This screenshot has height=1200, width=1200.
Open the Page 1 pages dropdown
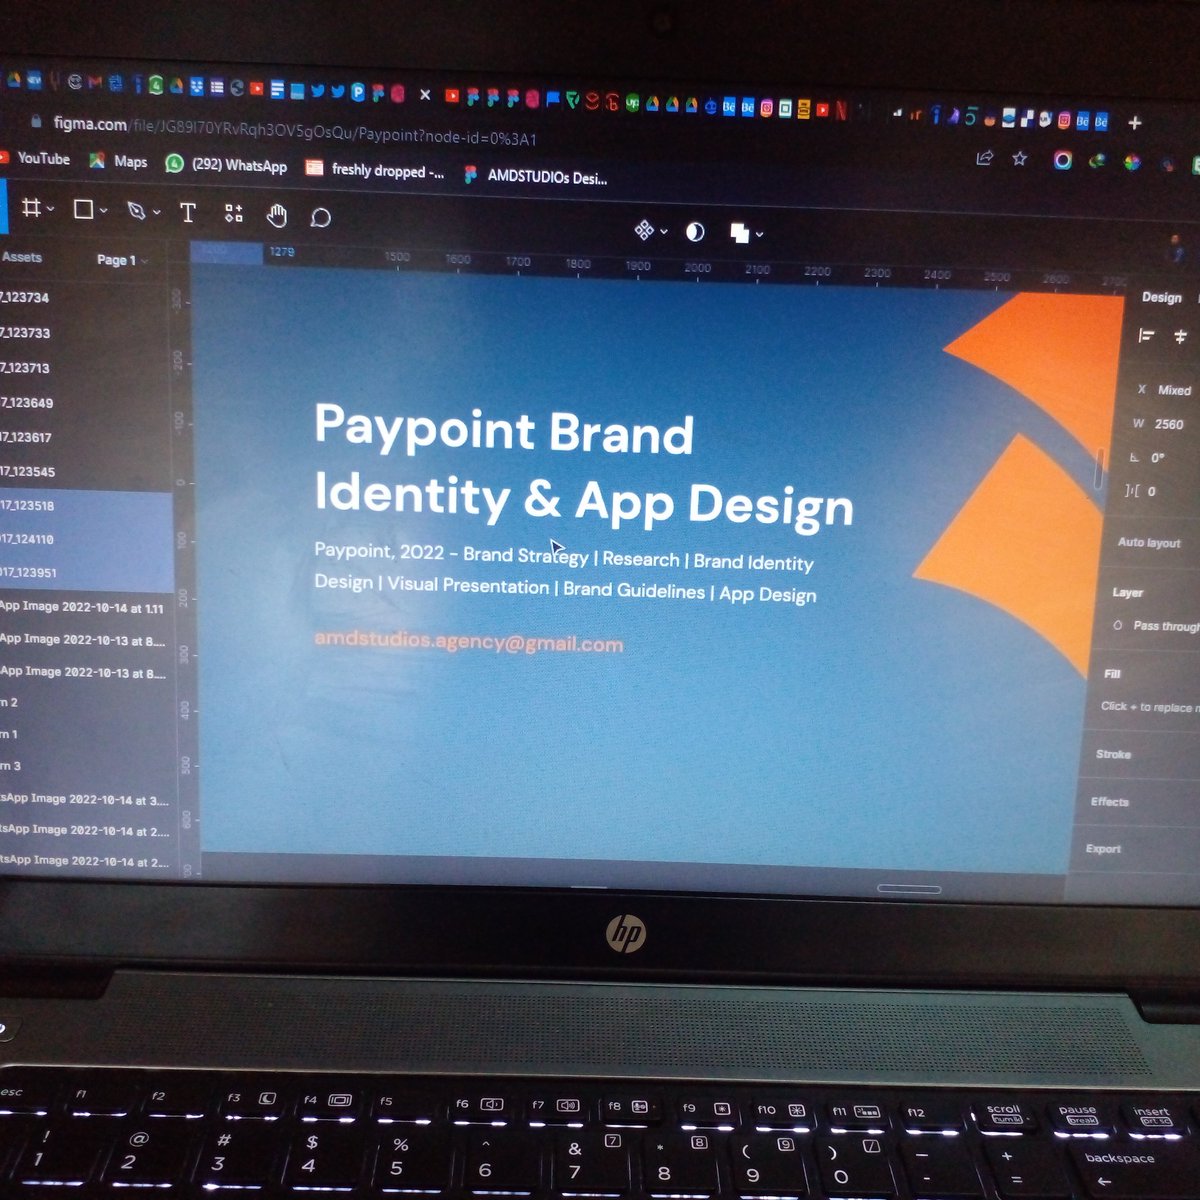(x=122, y=260)
